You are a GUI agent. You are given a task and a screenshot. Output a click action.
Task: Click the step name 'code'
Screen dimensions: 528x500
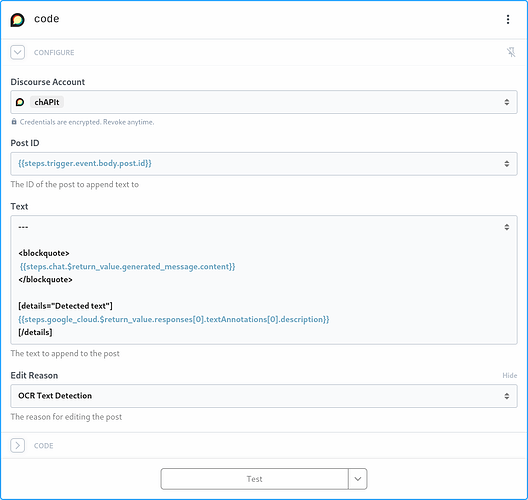coord(46,19)
